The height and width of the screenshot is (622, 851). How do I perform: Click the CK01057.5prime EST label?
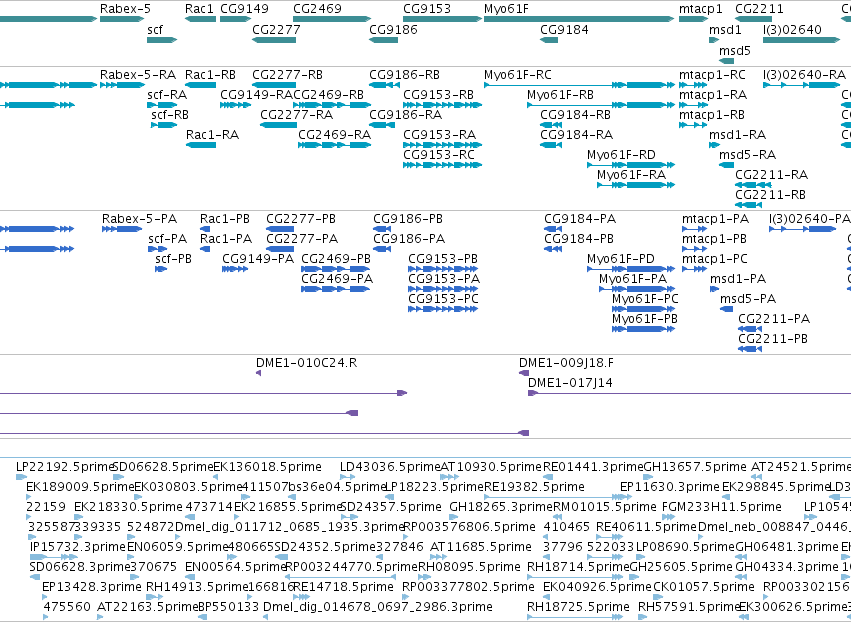tap(704, 587)
